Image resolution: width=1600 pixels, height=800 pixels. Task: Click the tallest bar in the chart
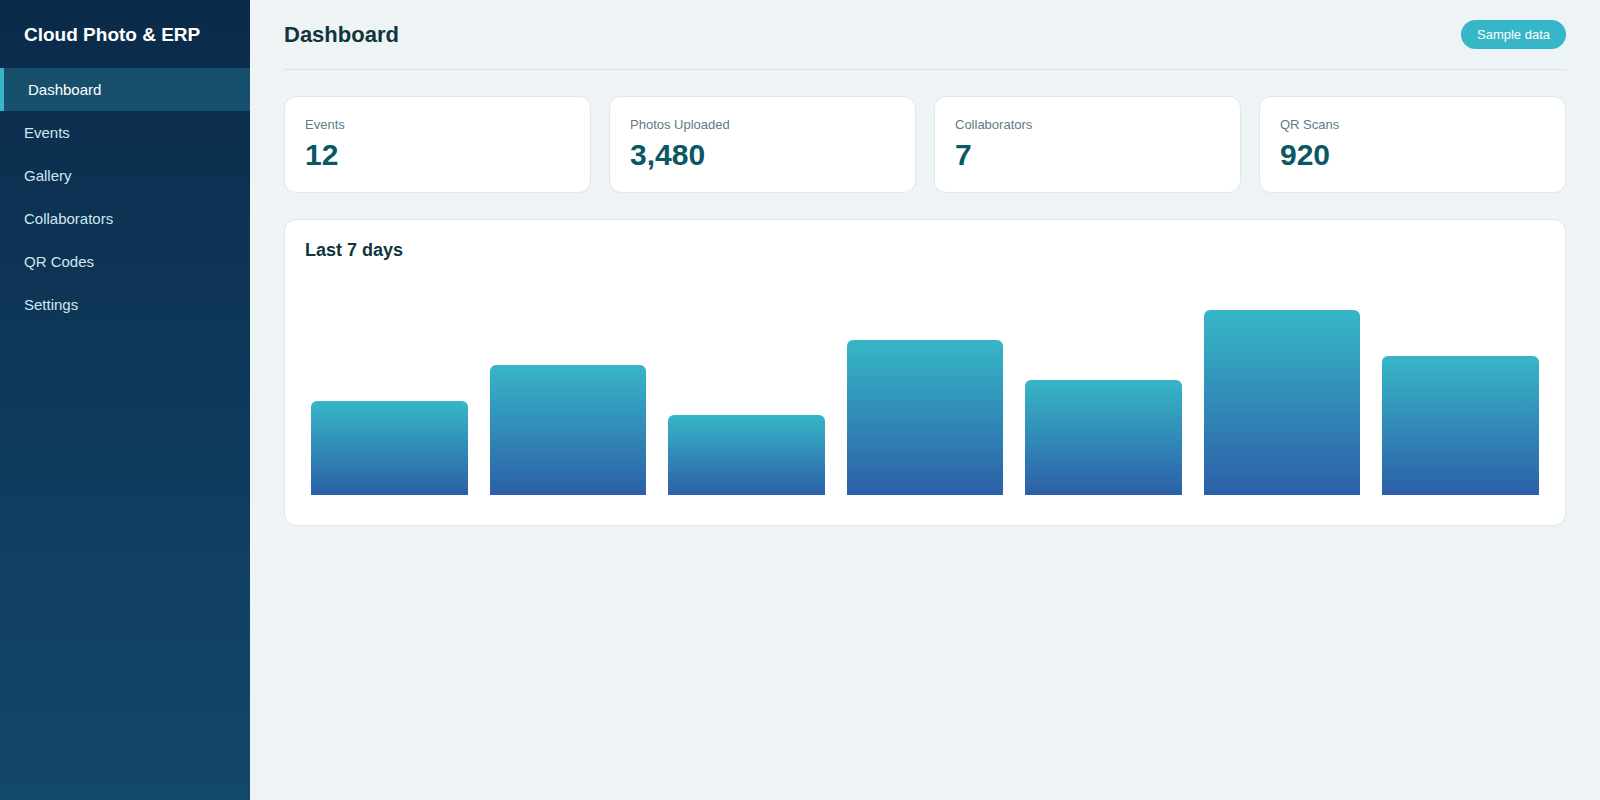point(1282,402)
